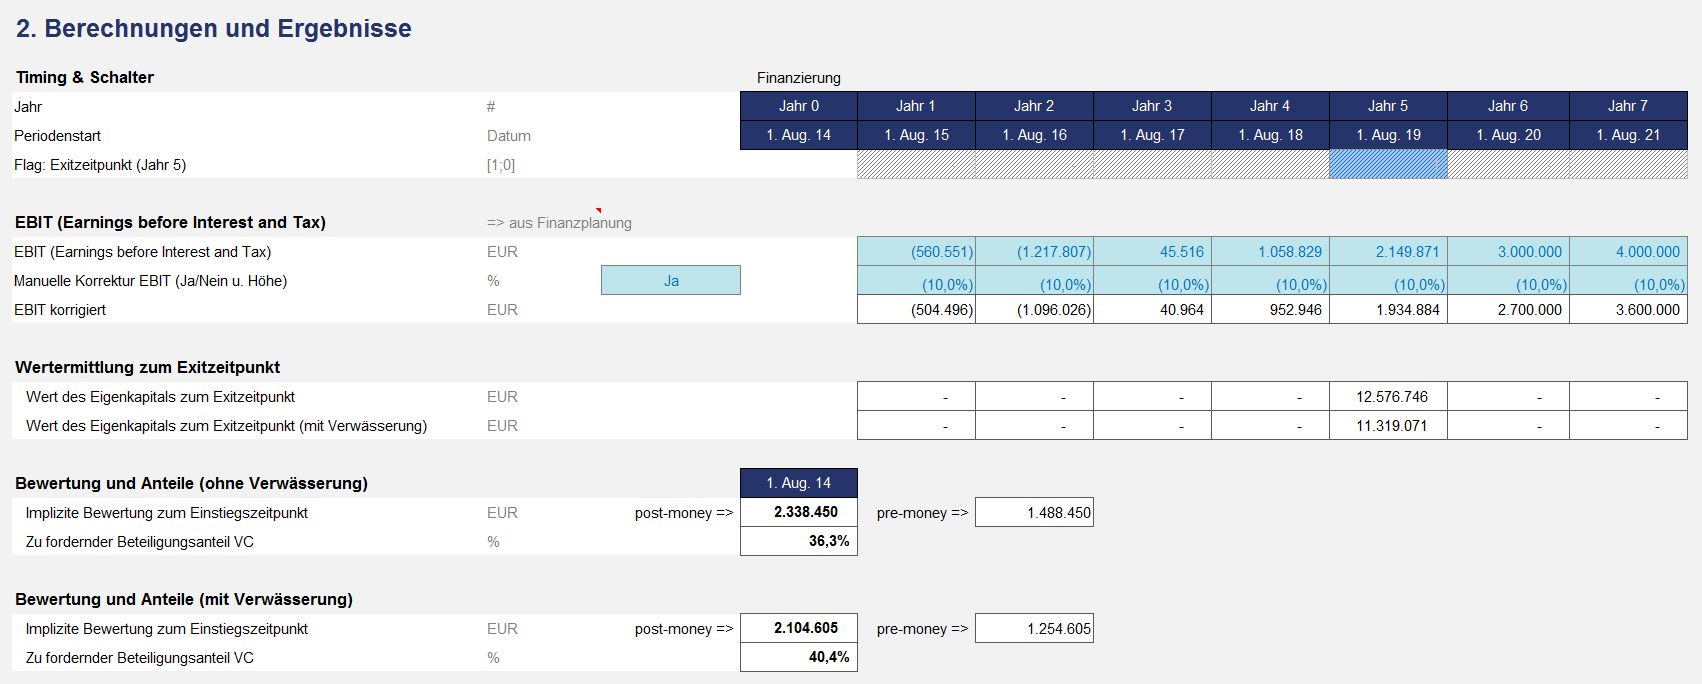Click the VC share cell 36,3%
Viewport: 1702px width, 684px height.
799,541
